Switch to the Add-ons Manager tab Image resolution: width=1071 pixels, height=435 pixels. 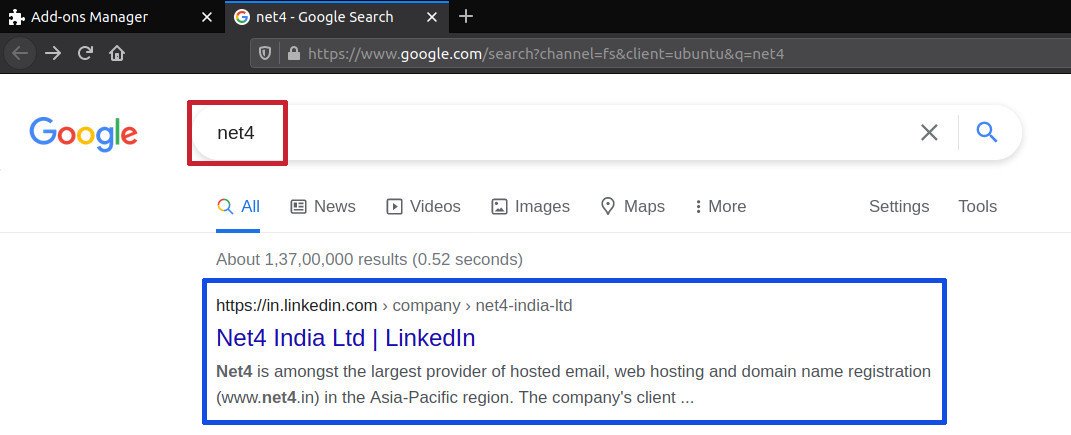click(111, 17)
